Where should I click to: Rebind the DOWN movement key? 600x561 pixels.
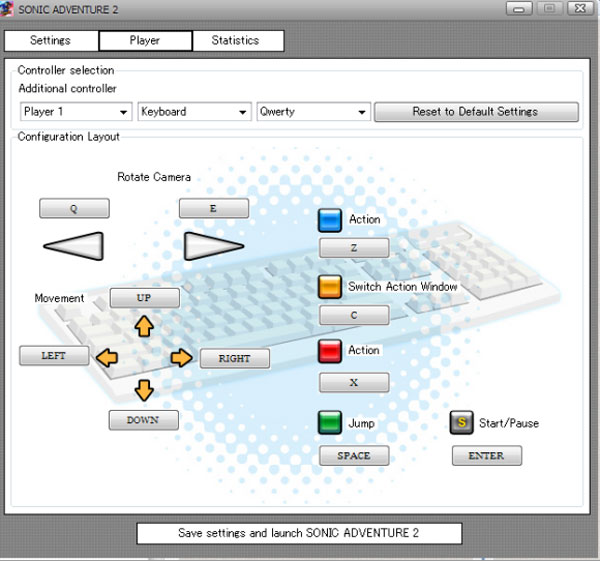click(x=143, y=420)
